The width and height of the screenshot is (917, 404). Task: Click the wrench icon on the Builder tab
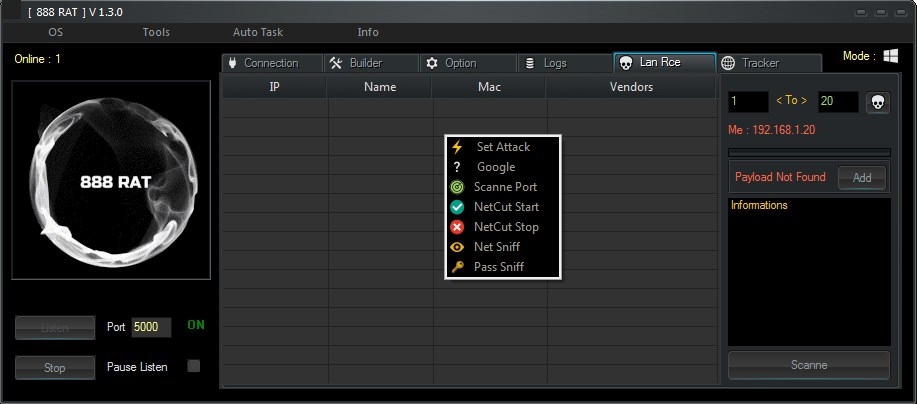coord(336,63)
